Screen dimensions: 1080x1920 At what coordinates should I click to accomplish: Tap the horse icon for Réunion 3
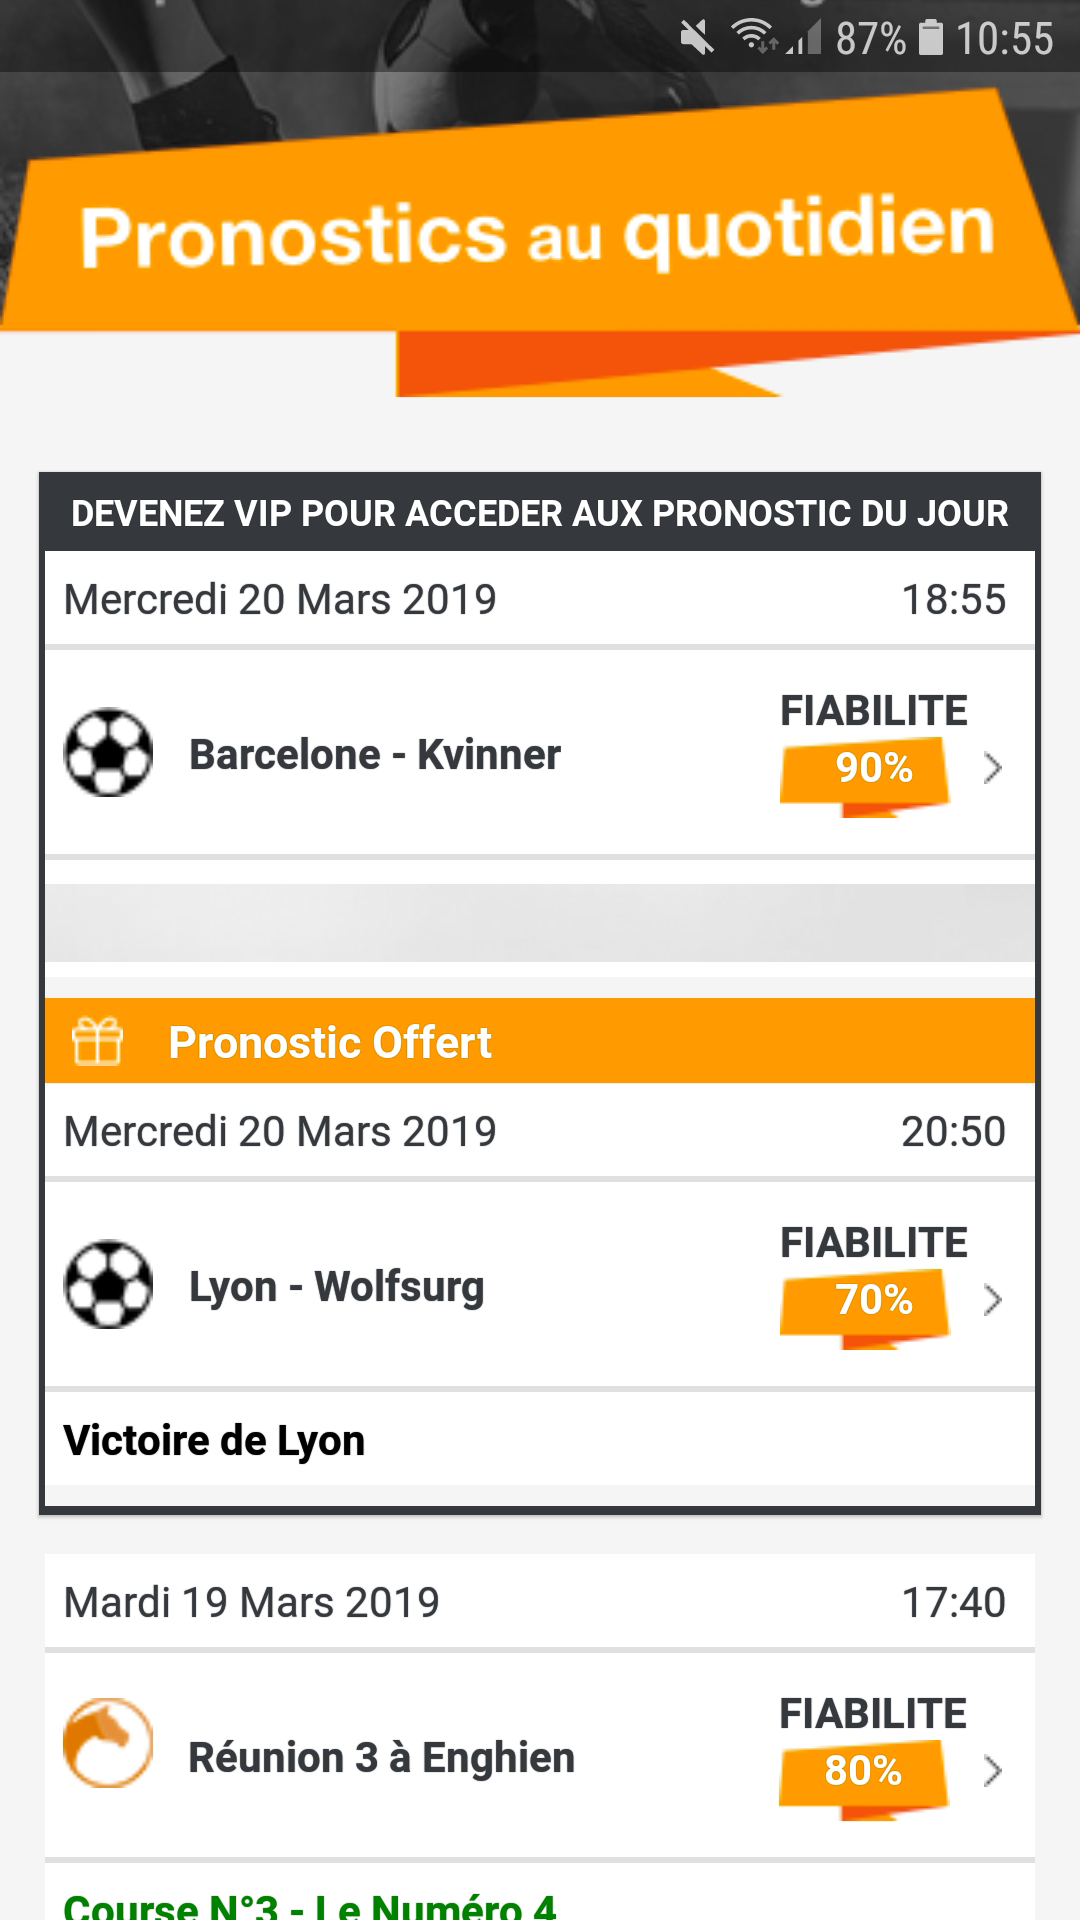108,1743
